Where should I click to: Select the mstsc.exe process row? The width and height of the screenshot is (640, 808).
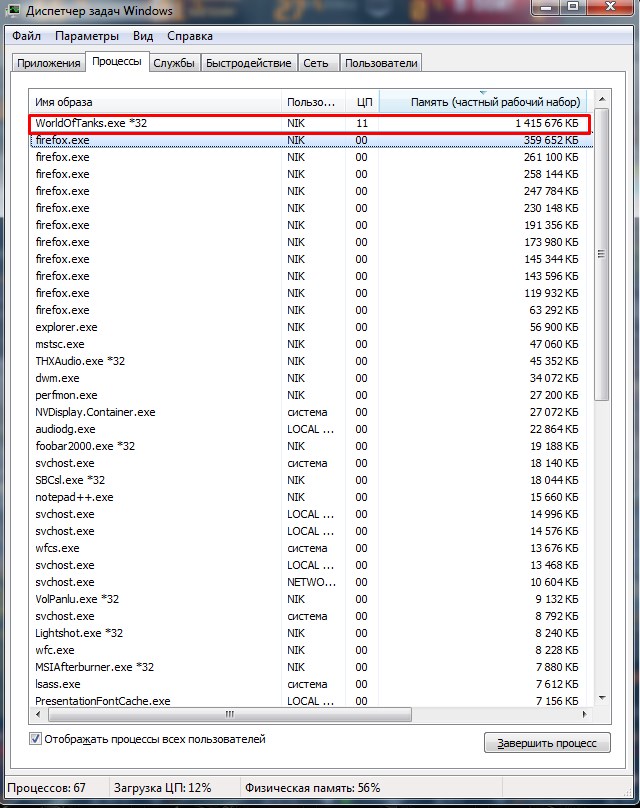click(x=310, y=344)
